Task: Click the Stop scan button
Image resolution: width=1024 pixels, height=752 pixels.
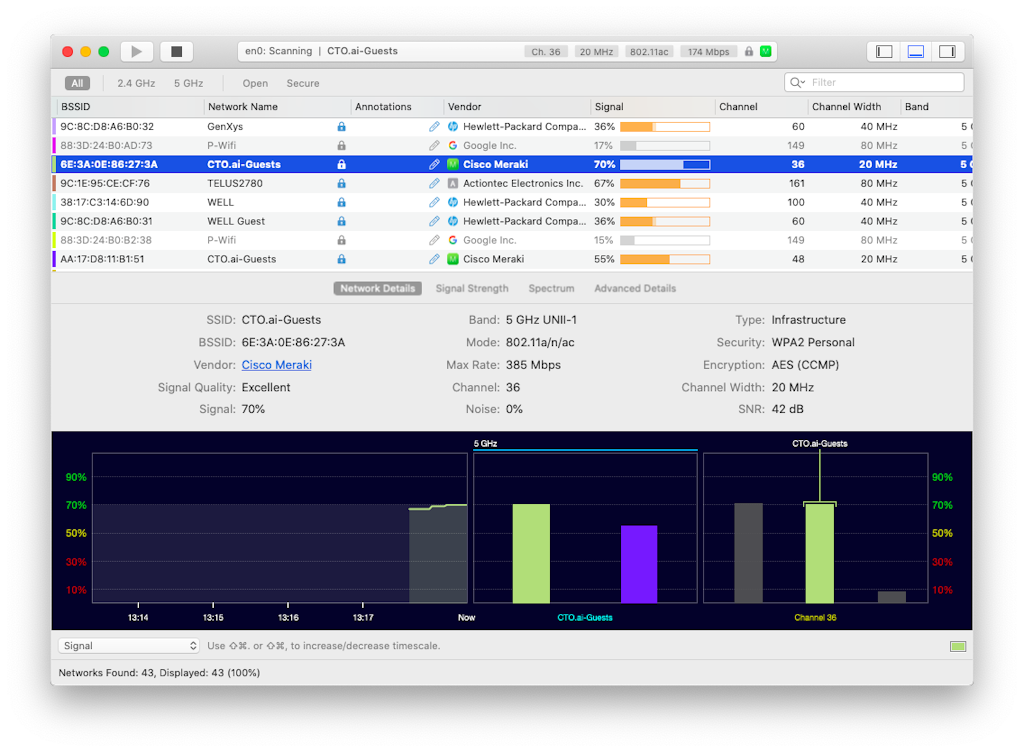Action: point(177,51)
